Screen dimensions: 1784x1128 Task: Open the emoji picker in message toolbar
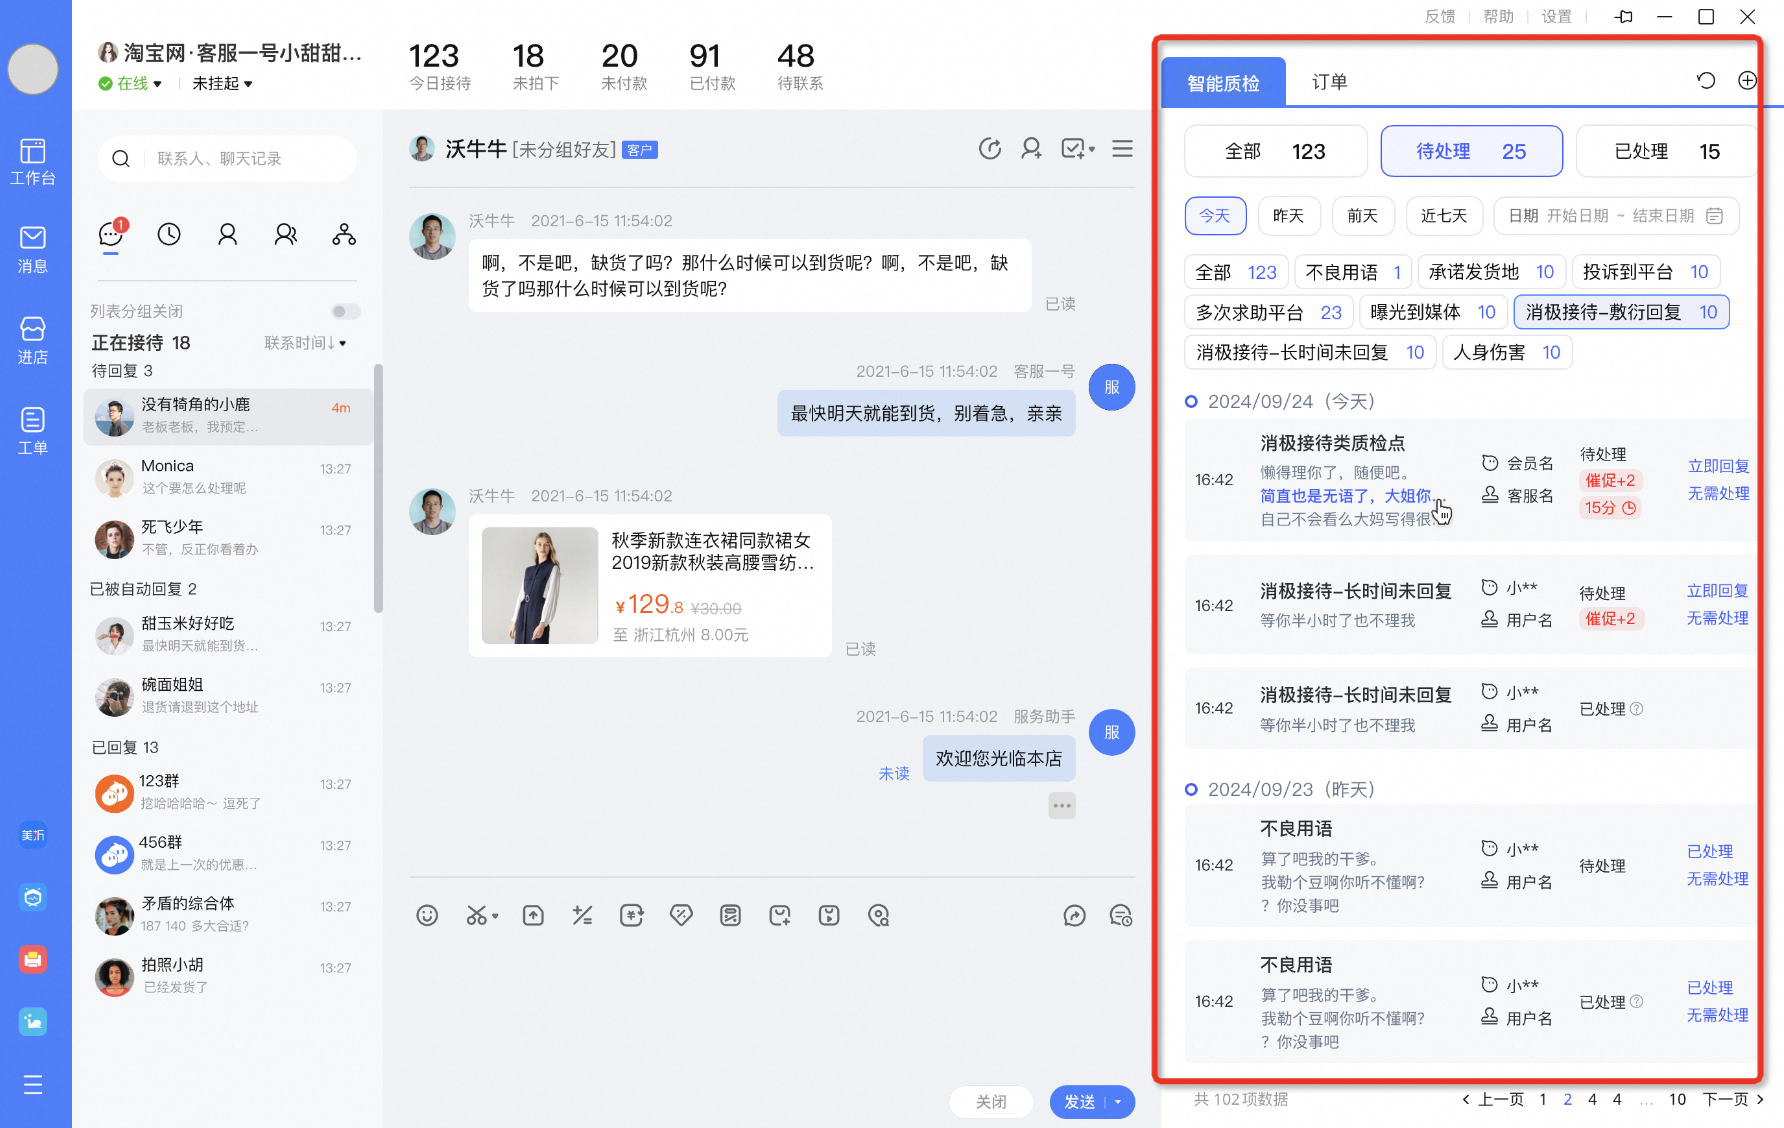427,915
